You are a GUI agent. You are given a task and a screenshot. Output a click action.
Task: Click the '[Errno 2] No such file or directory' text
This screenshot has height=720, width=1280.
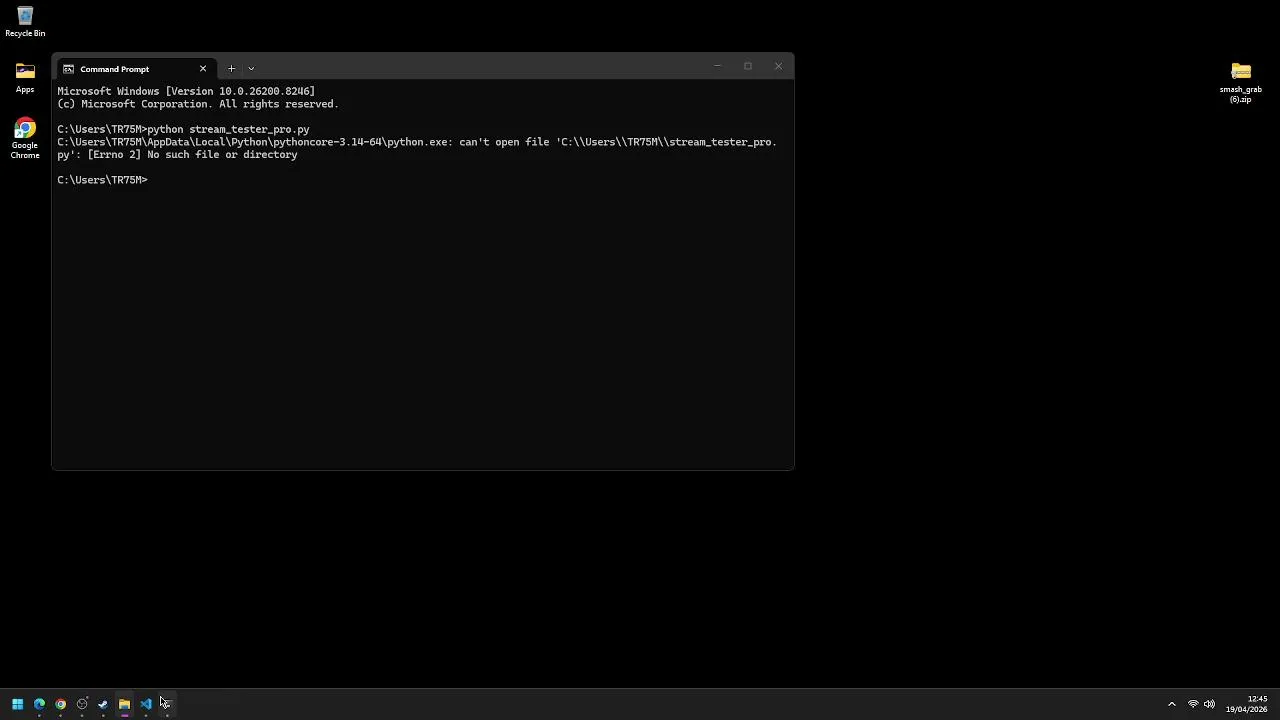tap(192, 155)
